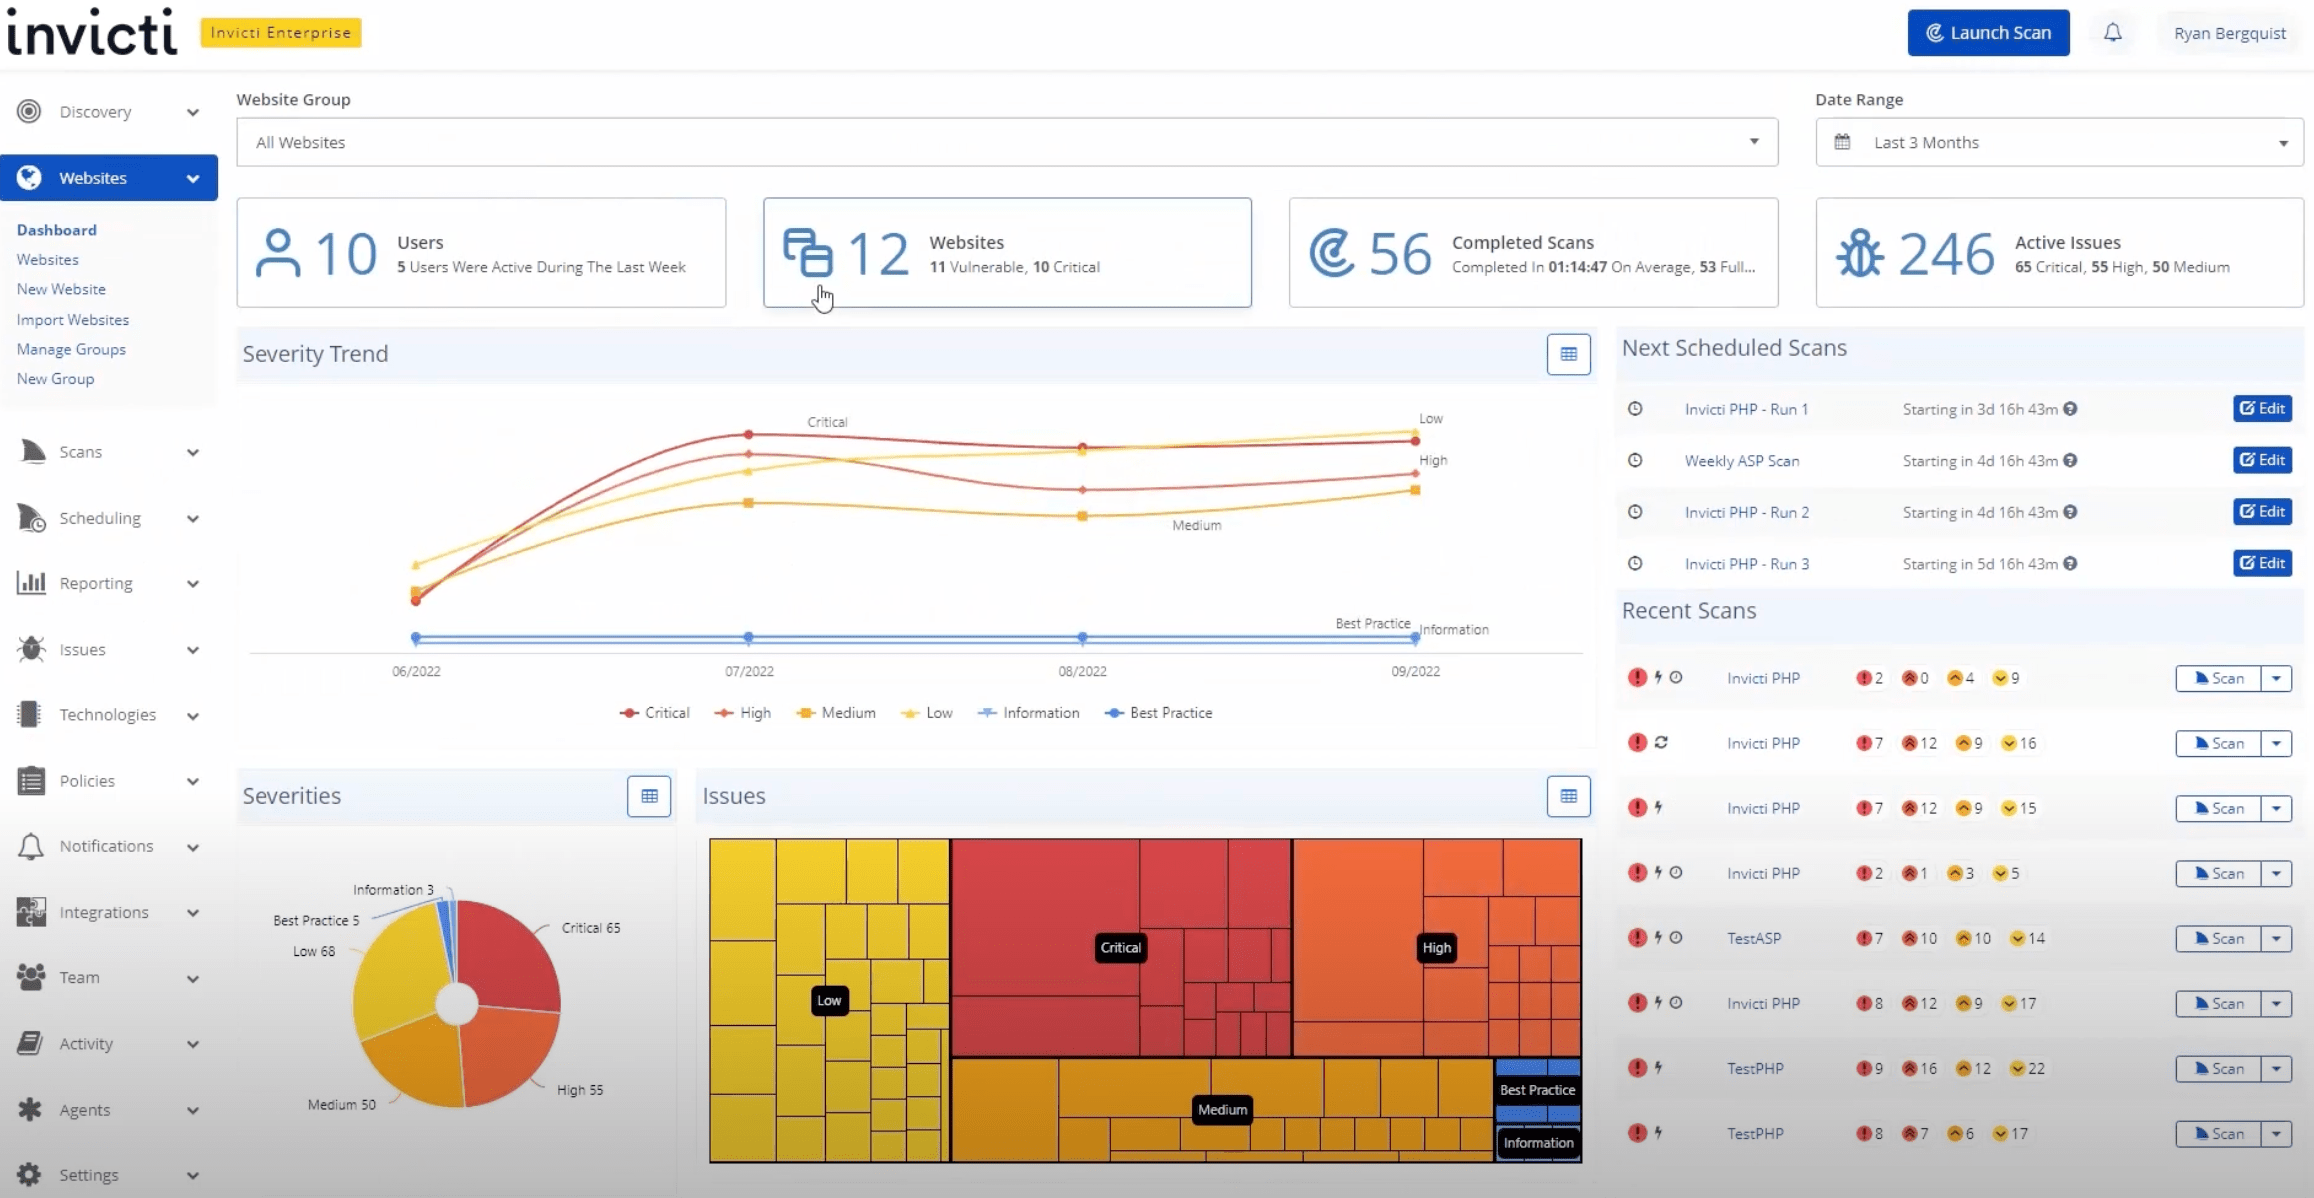Click the Team people icon
2314x1198 pixels.
31,977
